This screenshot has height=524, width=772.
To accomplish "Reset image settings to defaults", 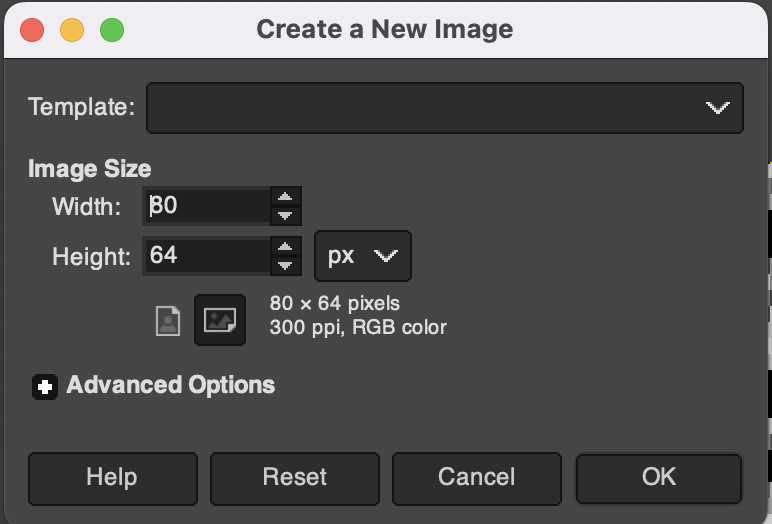I will (x=294, y=479).
